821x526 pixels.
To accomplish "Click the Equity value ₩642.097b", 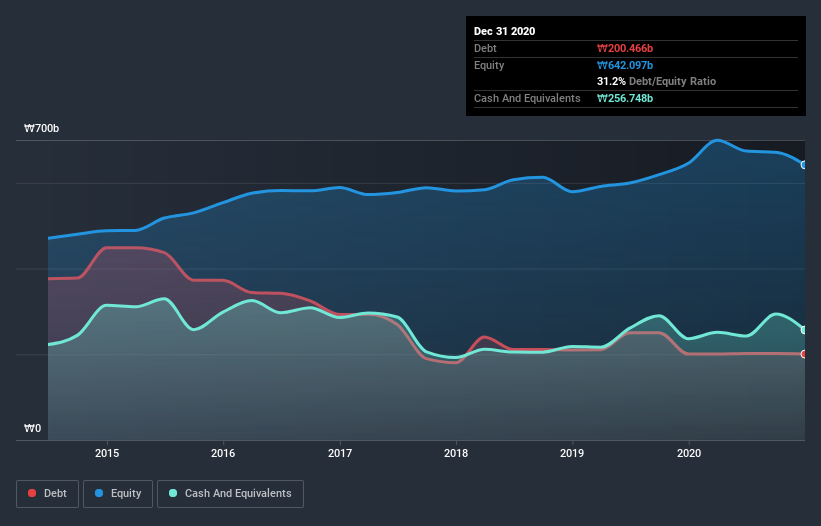I will point(625,65).
